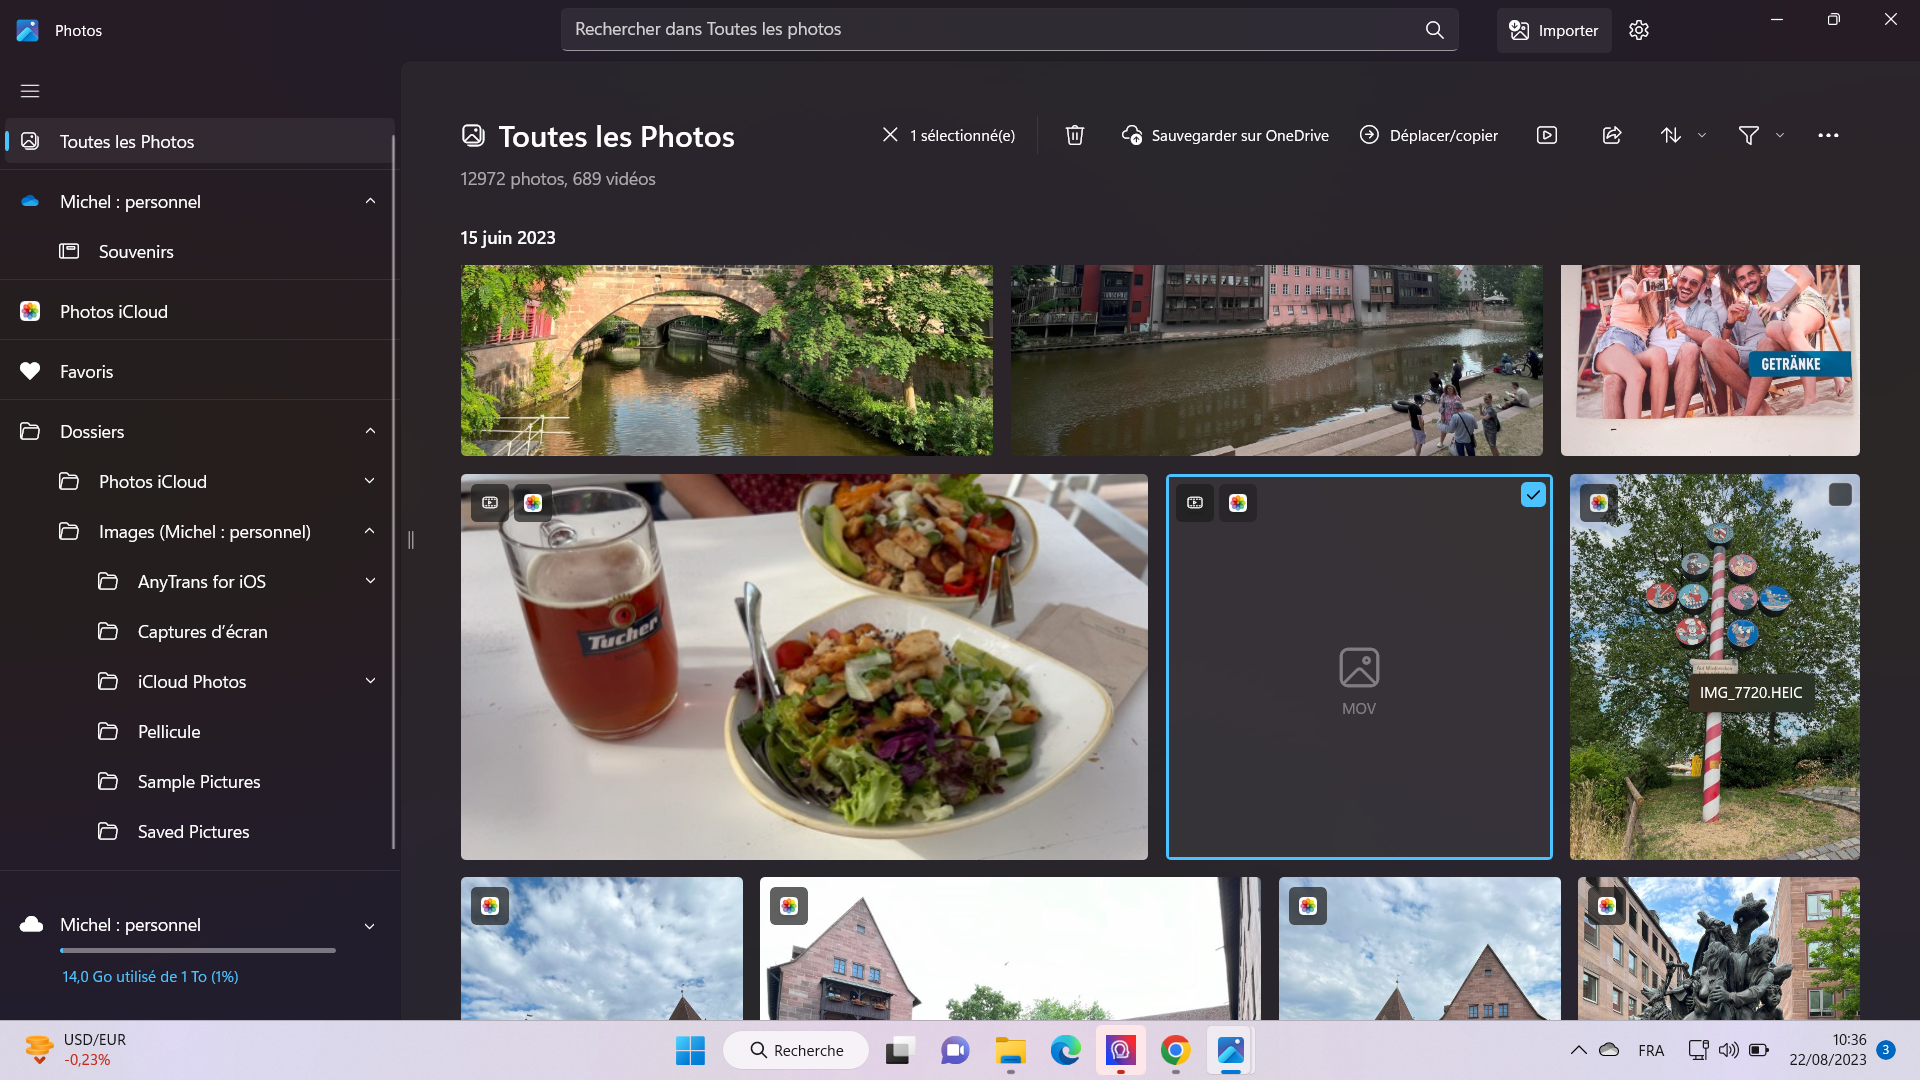Click Sauvegarder sur OneDrive button
The height and width of the screenshot is (1080, 1920).
tap(1225, 135)
